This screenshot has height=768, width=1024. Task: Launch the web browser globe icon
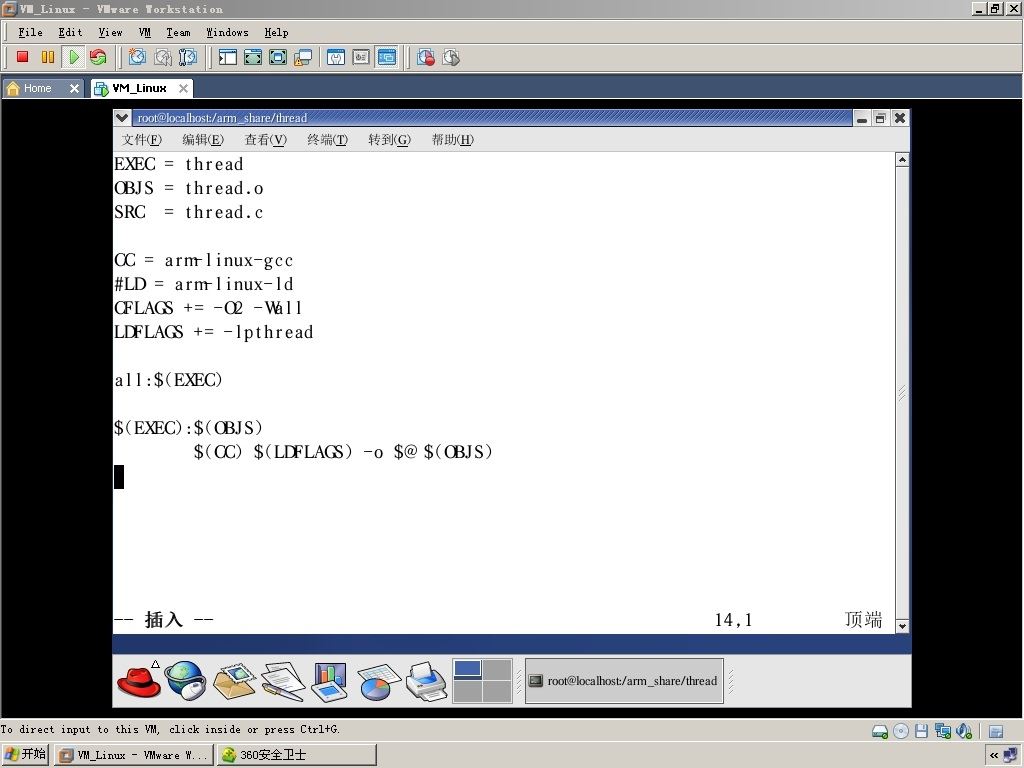coord(185,680)
